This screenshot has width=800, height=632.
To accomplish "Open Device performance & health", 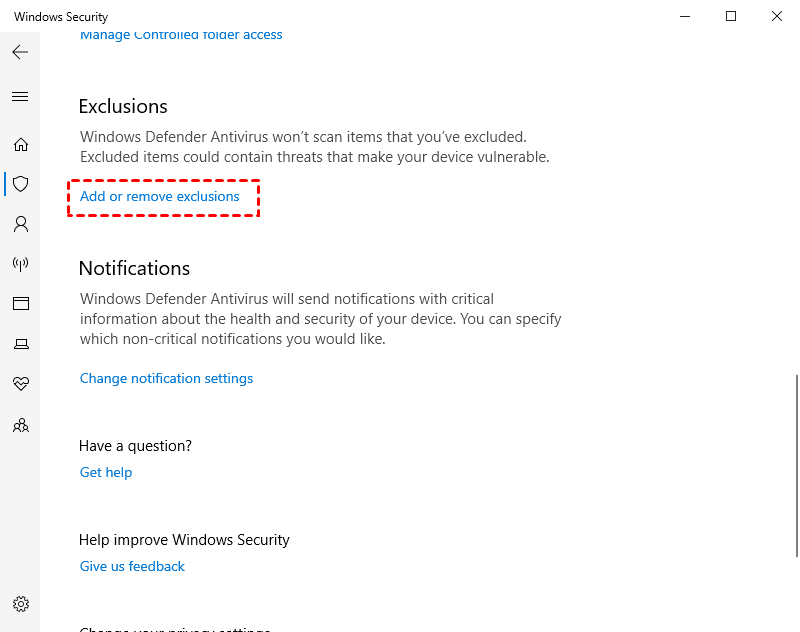I will (20, 383).
